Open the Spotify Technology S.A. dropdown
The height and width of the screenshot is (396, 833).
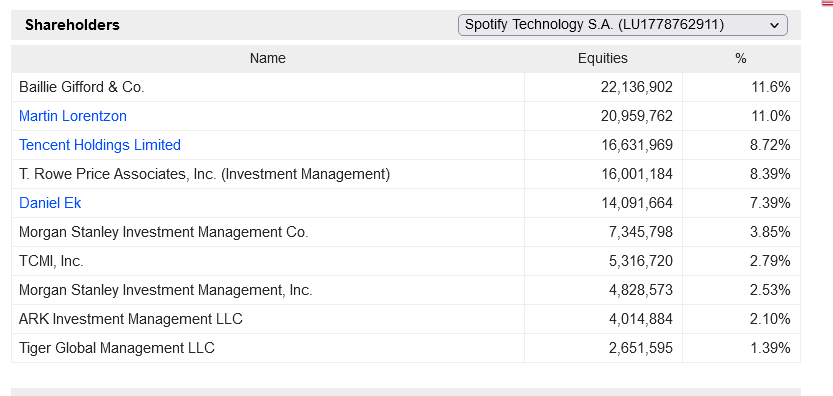623,25
